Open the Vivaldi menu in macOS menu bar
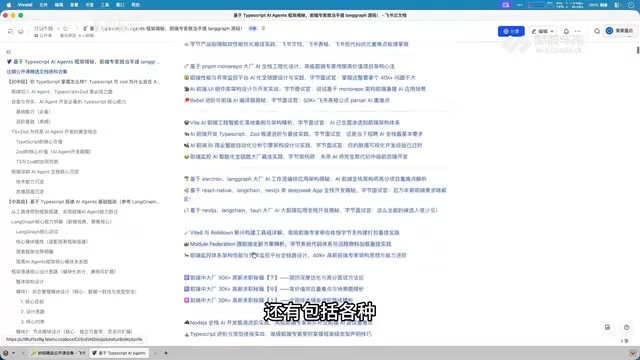The width and height of the screenshot is (640, 360). click(x=25, y=5)
